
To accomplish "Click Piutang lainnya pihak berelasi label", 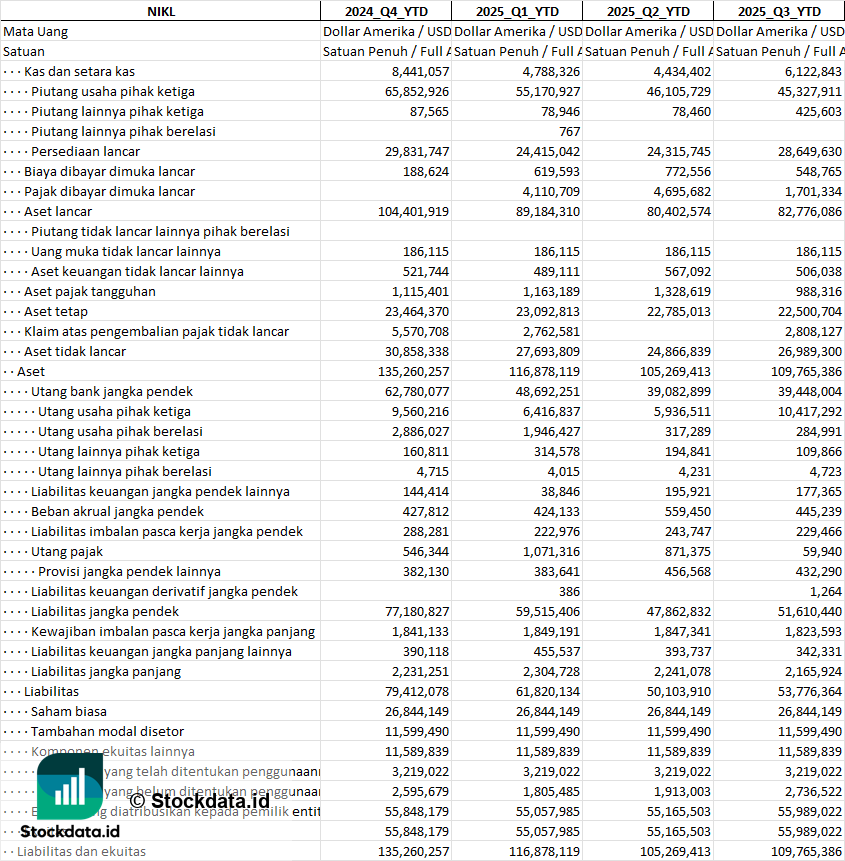I will [124, 132].
